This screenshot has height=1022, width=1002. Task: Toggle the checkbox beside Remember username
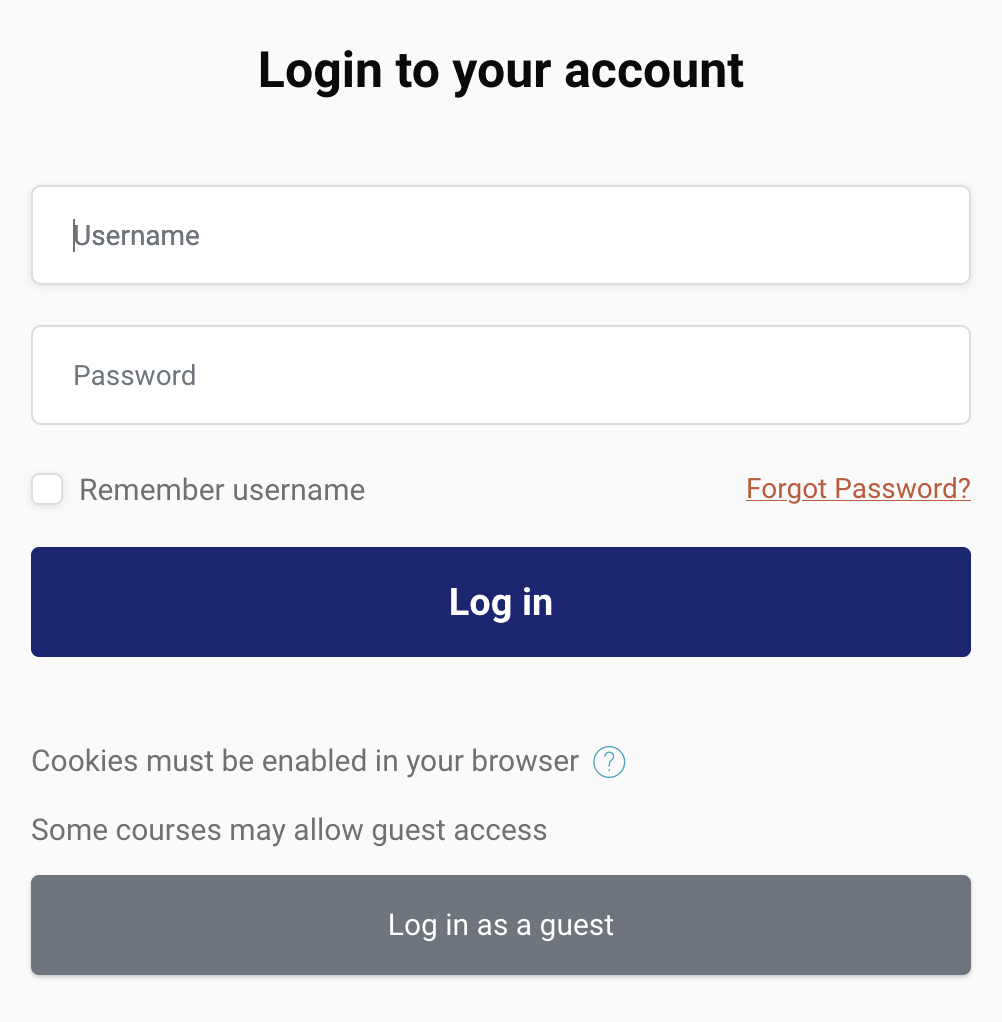47,490
